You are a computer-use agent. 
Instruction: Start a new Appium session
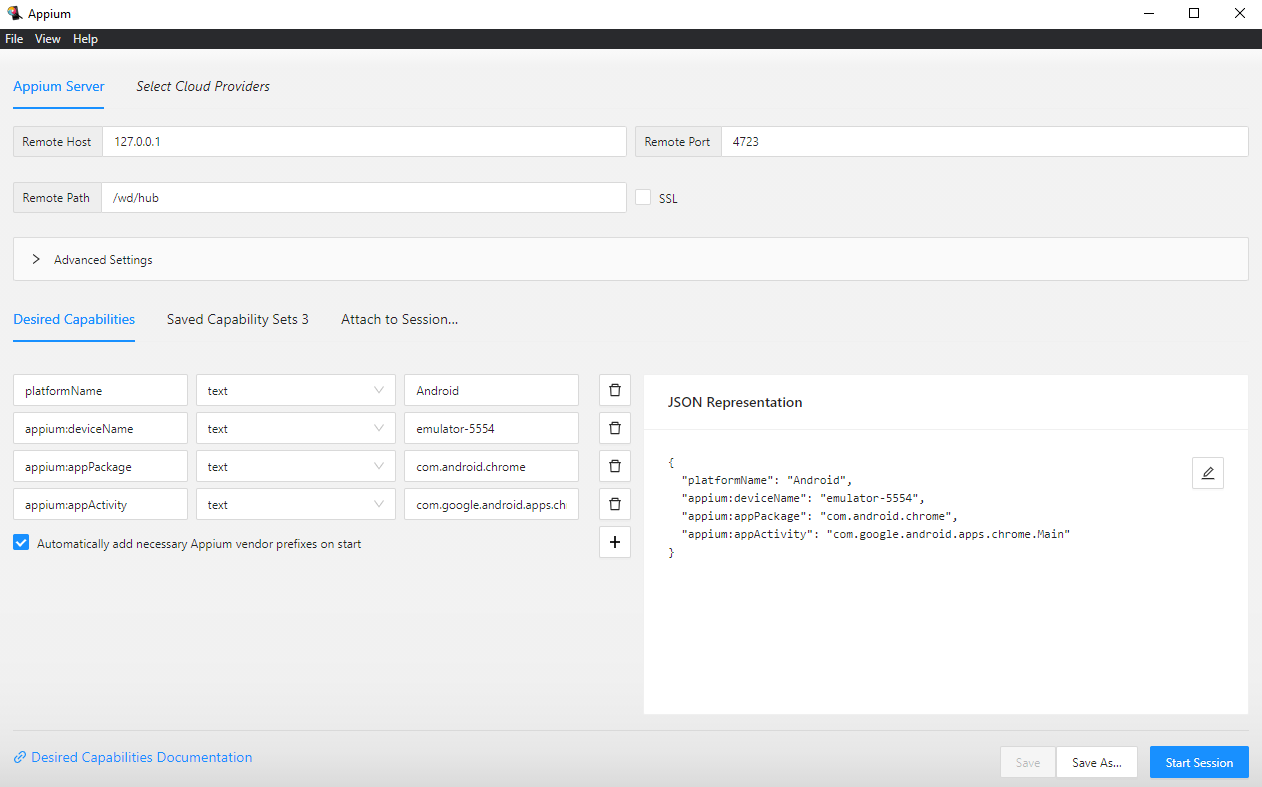point(1199,761)
